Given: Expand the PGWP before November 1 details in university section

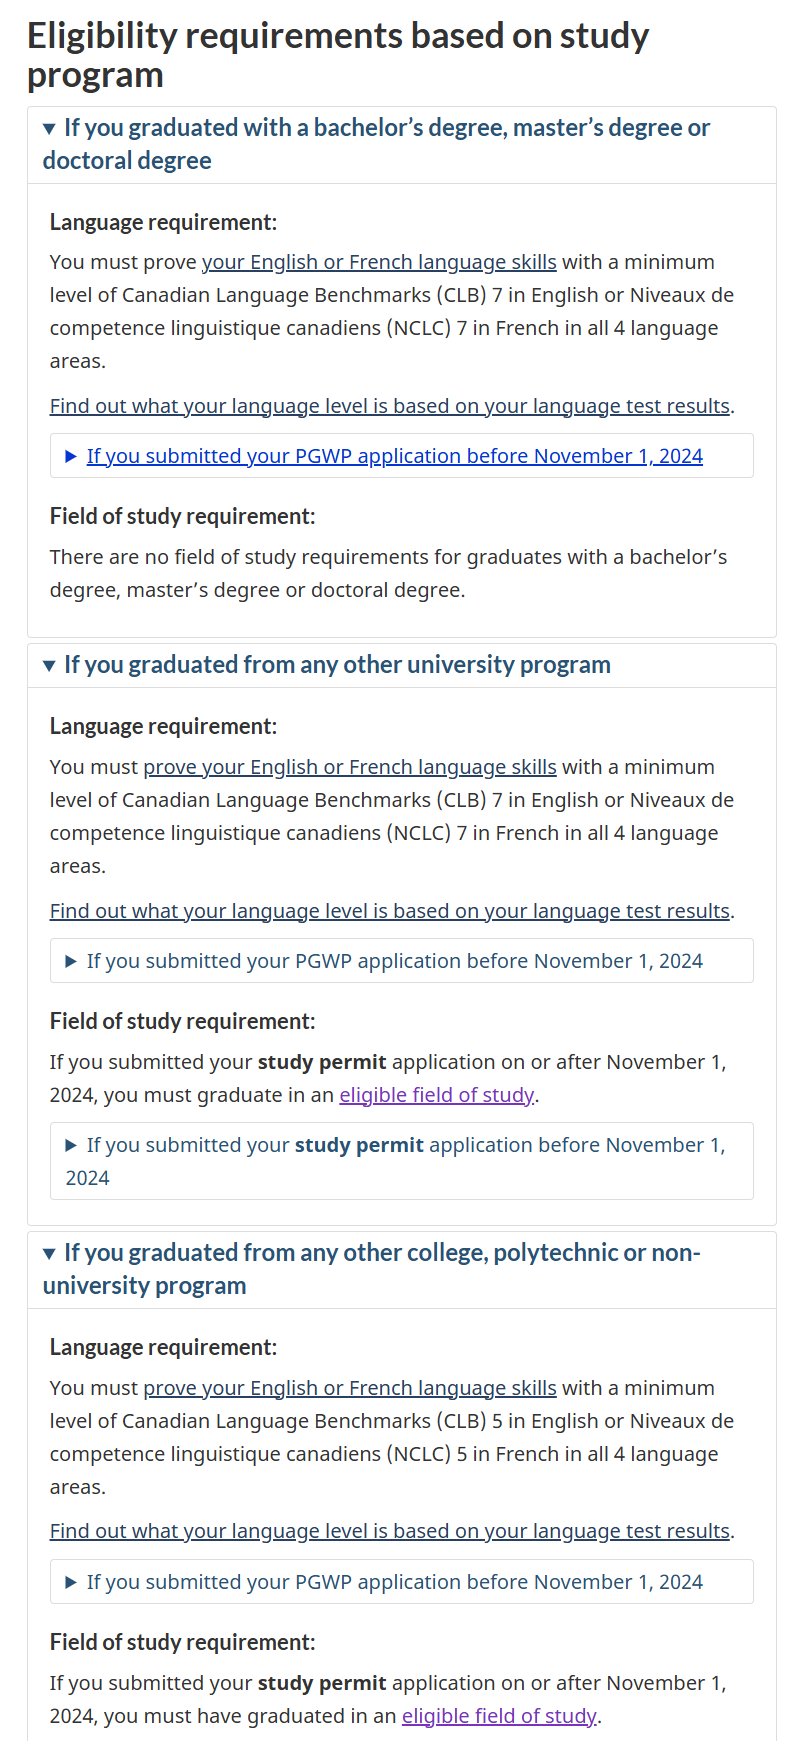Looking at the screenshot, I should pyautogui.click(x=394, y=961).
